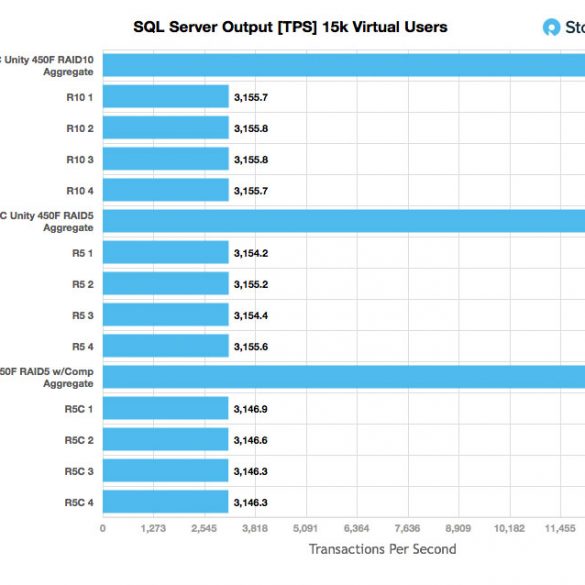Screen dimensions: 585x585
Task: Click the value 3,155.8 beside R10 3
Action: click(x=251, y=160)
